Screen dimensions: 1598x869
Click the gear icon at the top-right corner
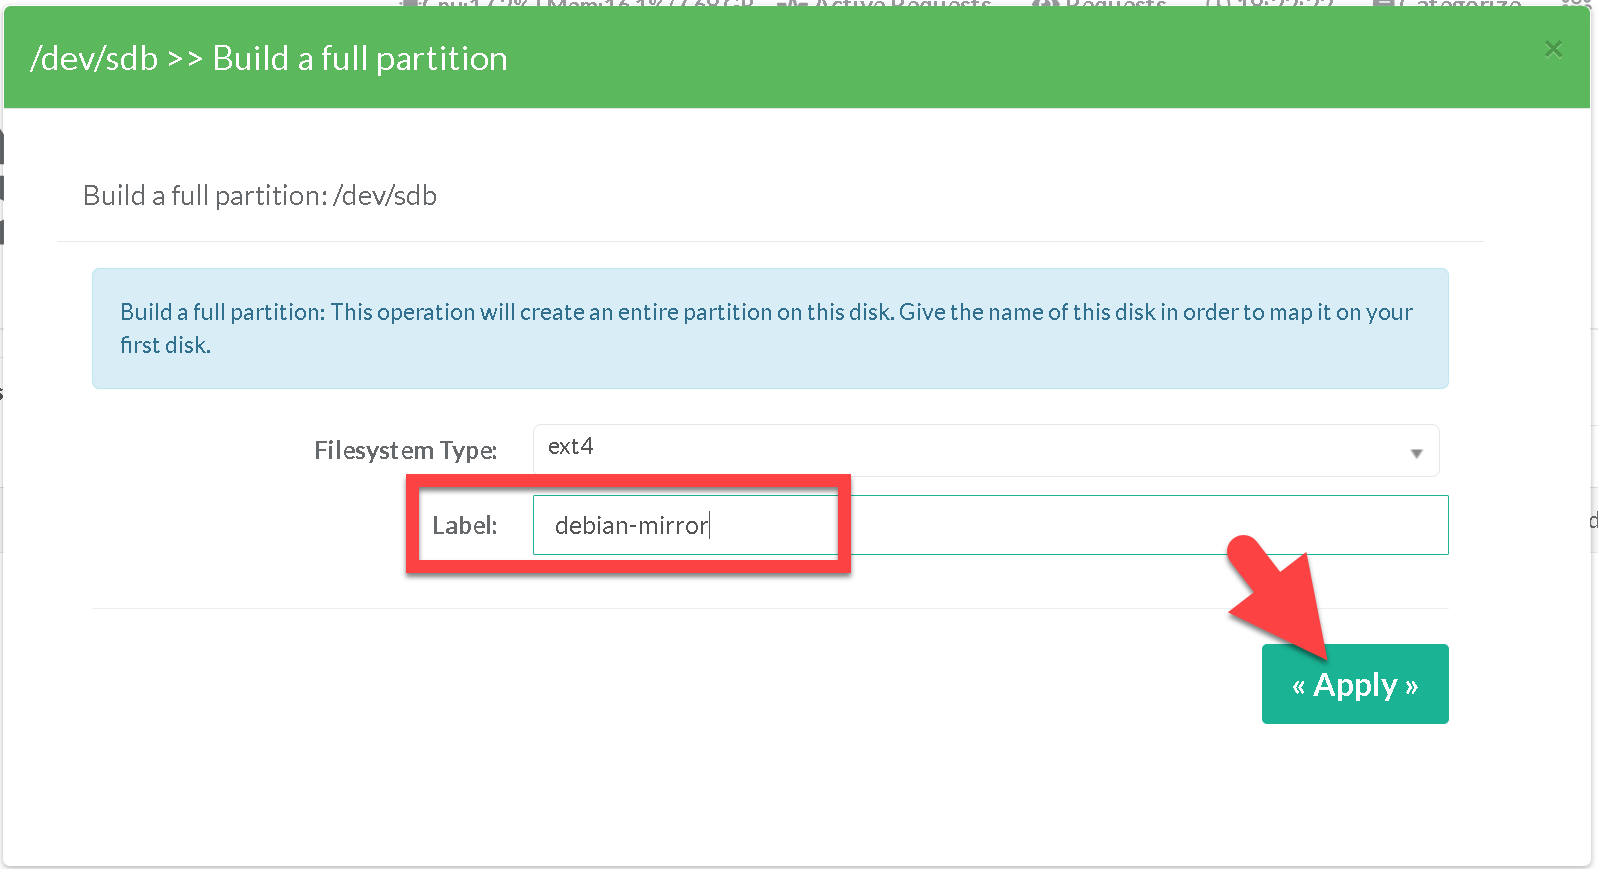tap(1576, 4)
